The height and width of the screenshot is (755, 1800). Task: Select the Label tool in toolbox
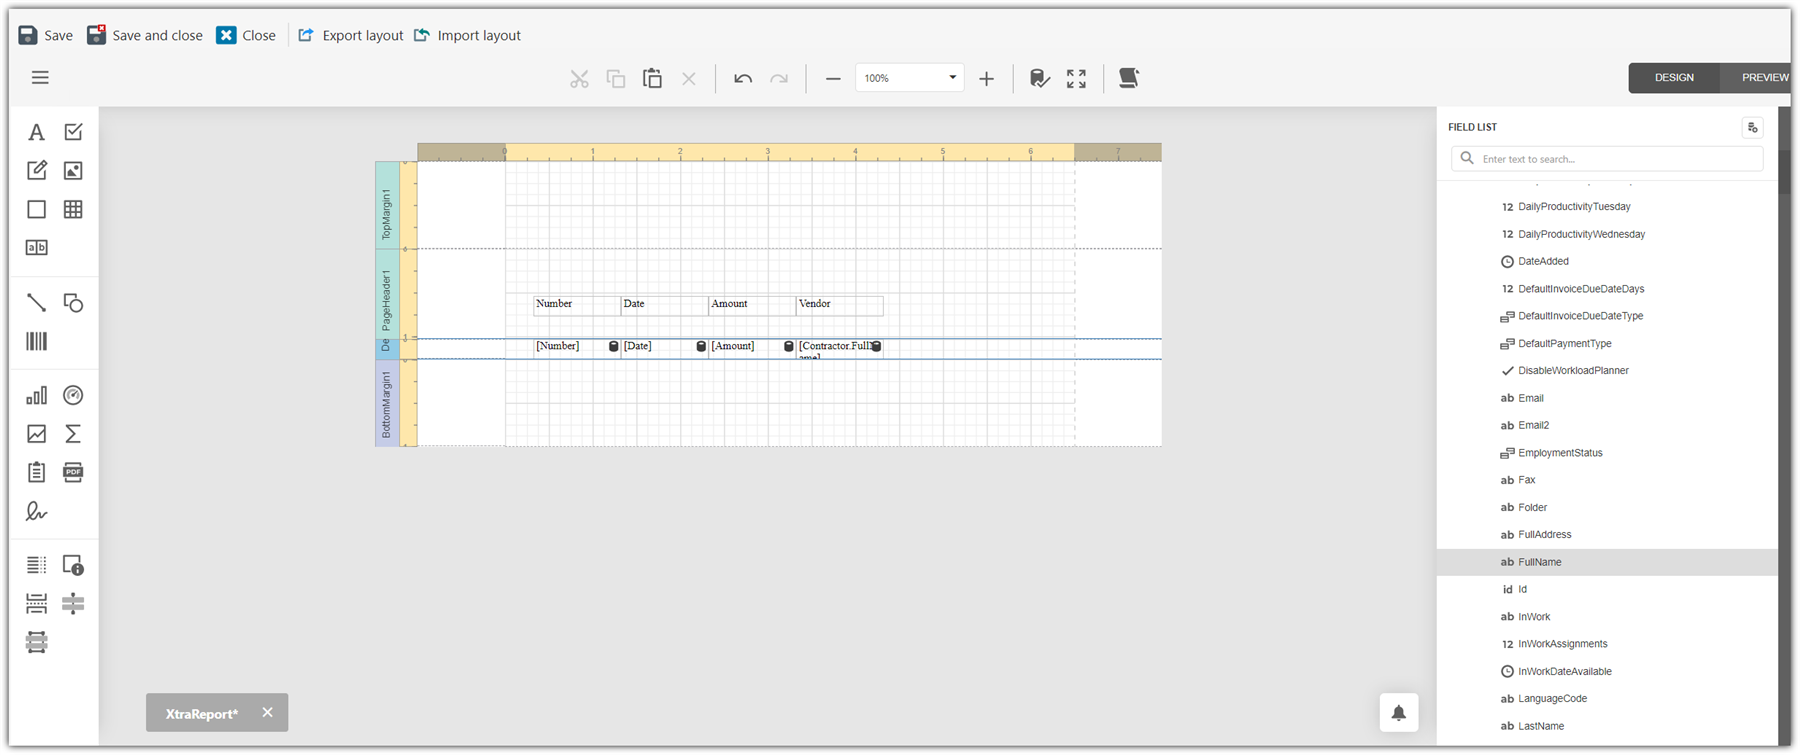(x=36, y=132)
